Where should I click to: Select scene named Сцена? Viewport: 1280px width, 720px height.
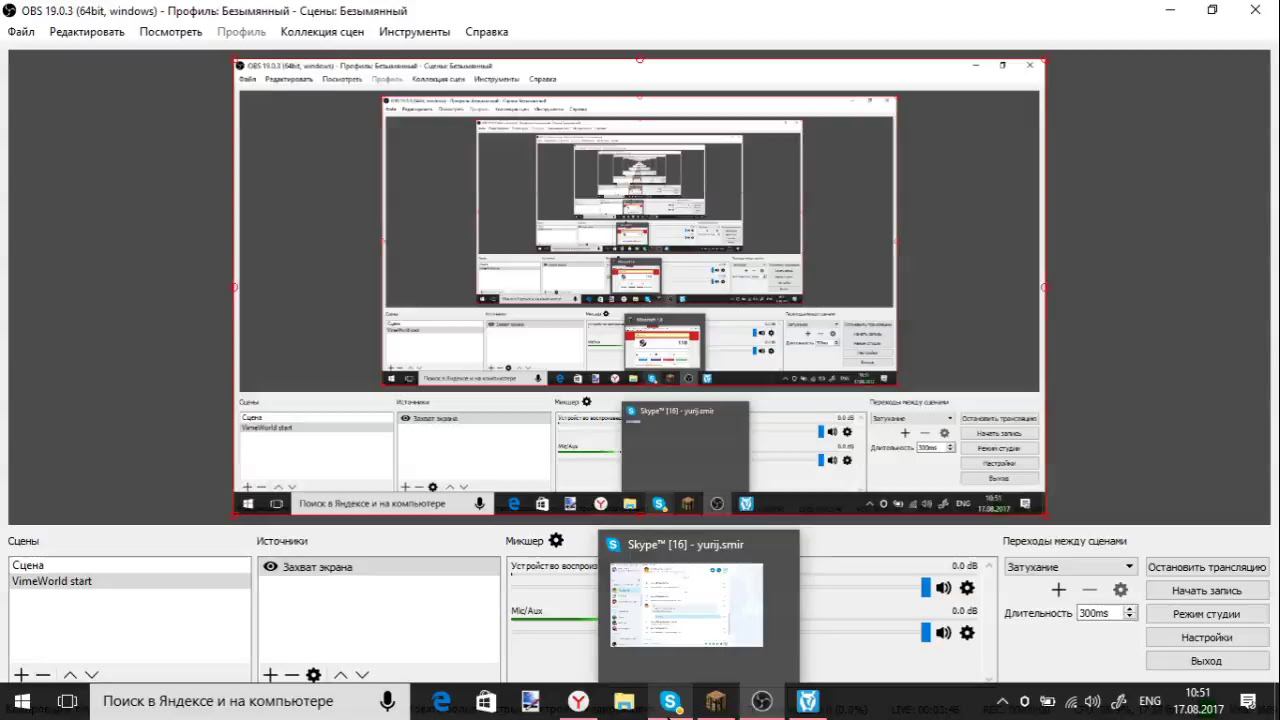[130, 565]
